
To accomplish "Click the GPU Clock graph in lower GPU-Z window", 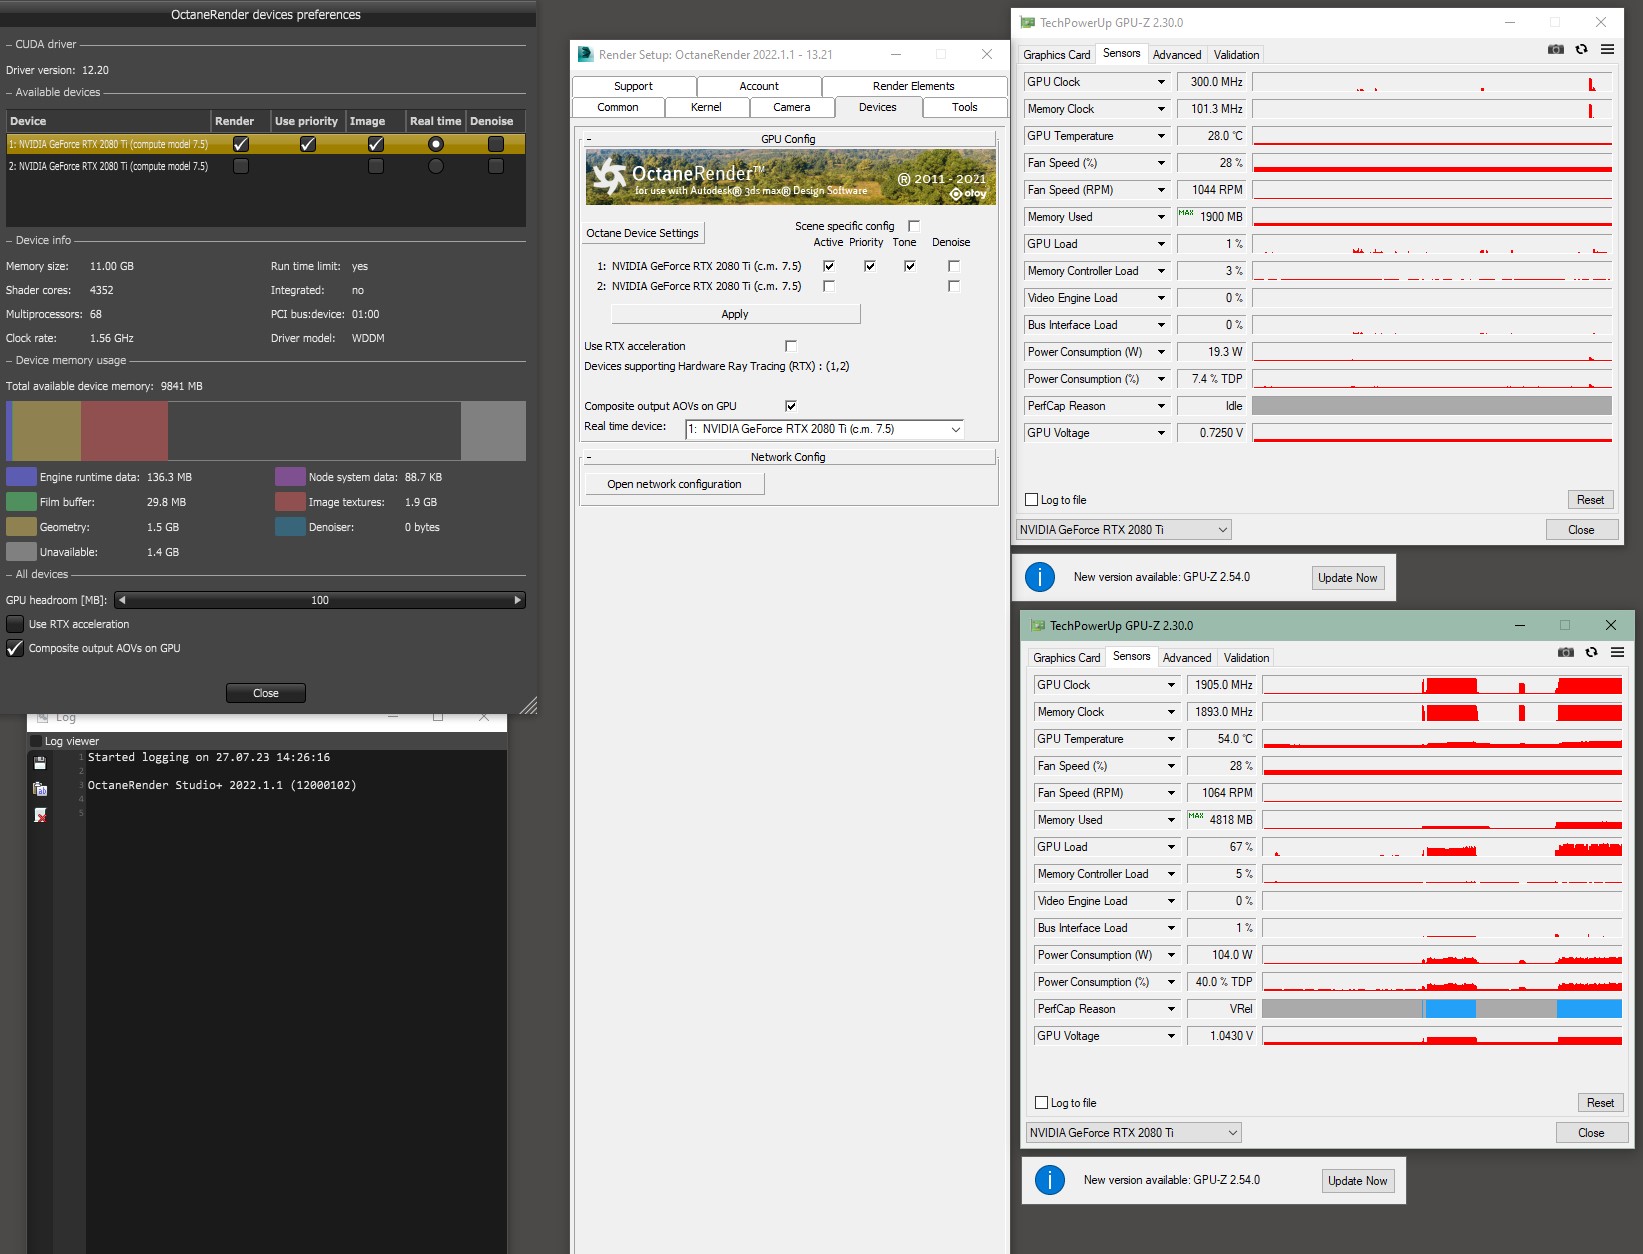I will coord(1442,685).
